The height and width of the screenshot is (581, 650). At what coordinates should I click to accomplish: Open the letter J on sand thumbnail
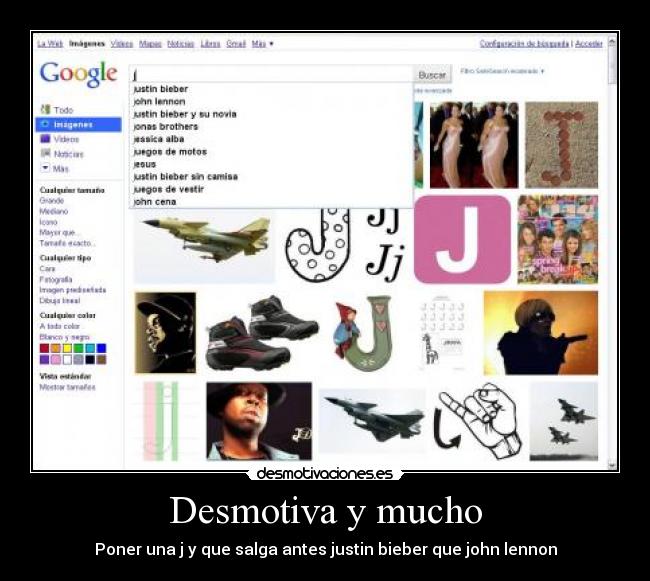[562, 145]
